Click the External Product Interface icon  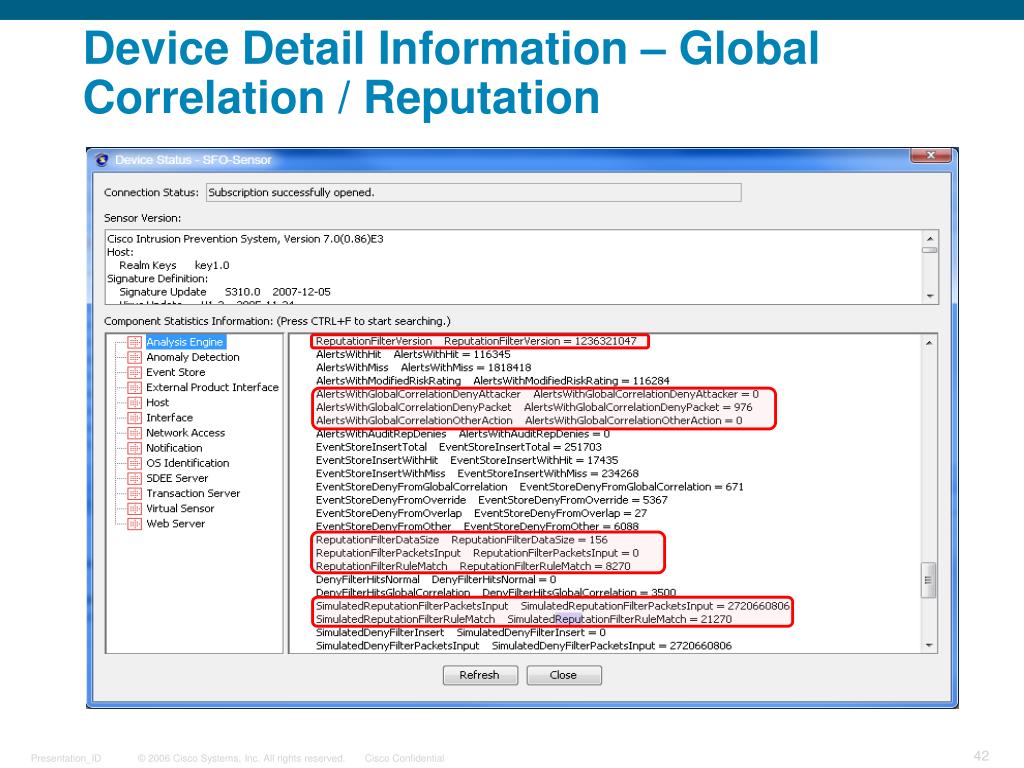(x=135, y=387)
